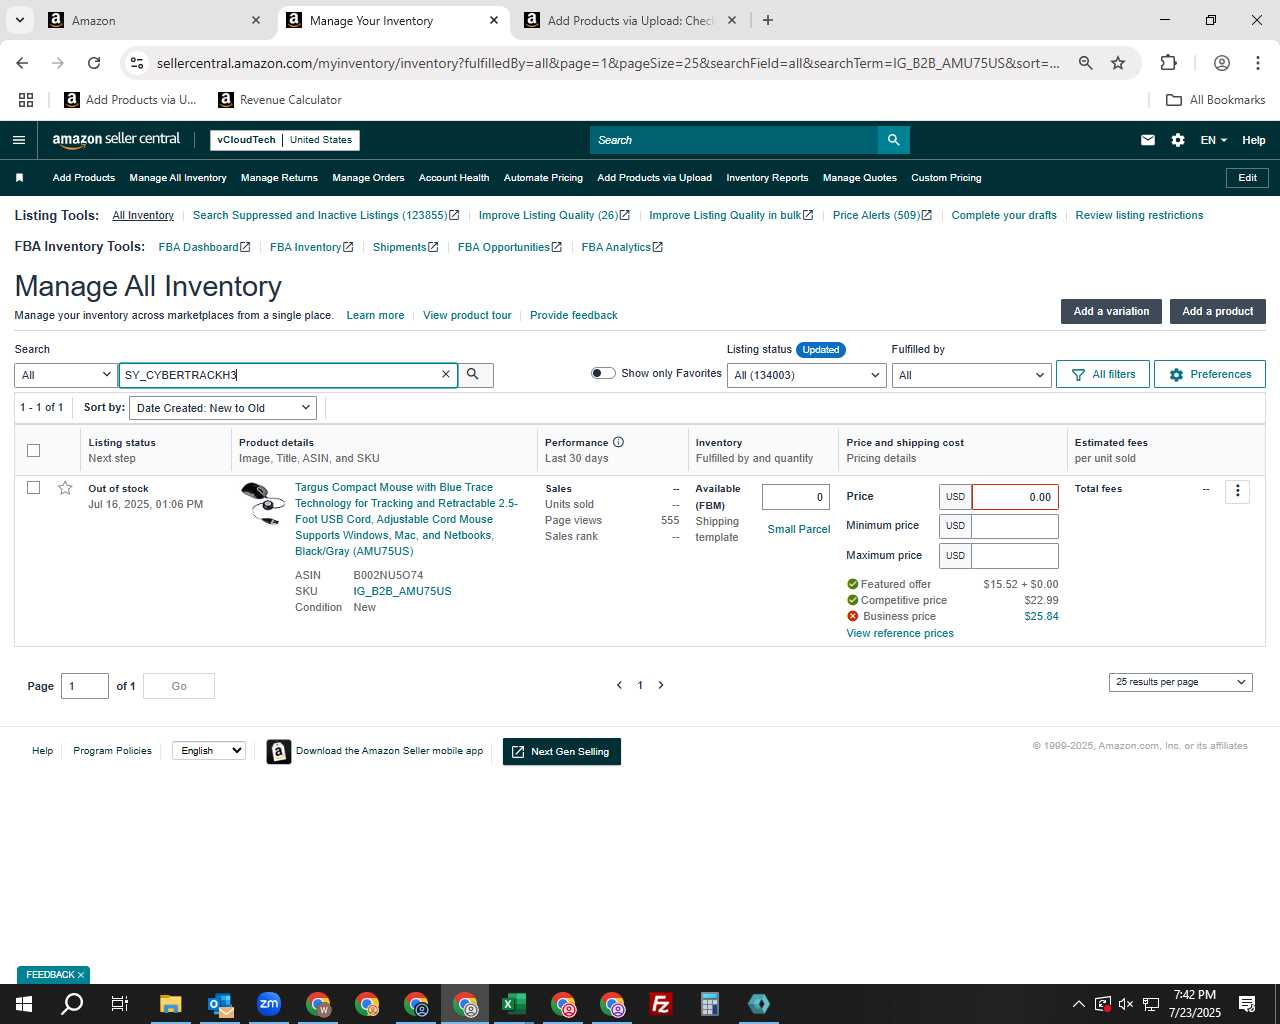Select the Targus mouse listing checkbox
Screen dimensions: 1280x1024
click(x=33, y=488)
